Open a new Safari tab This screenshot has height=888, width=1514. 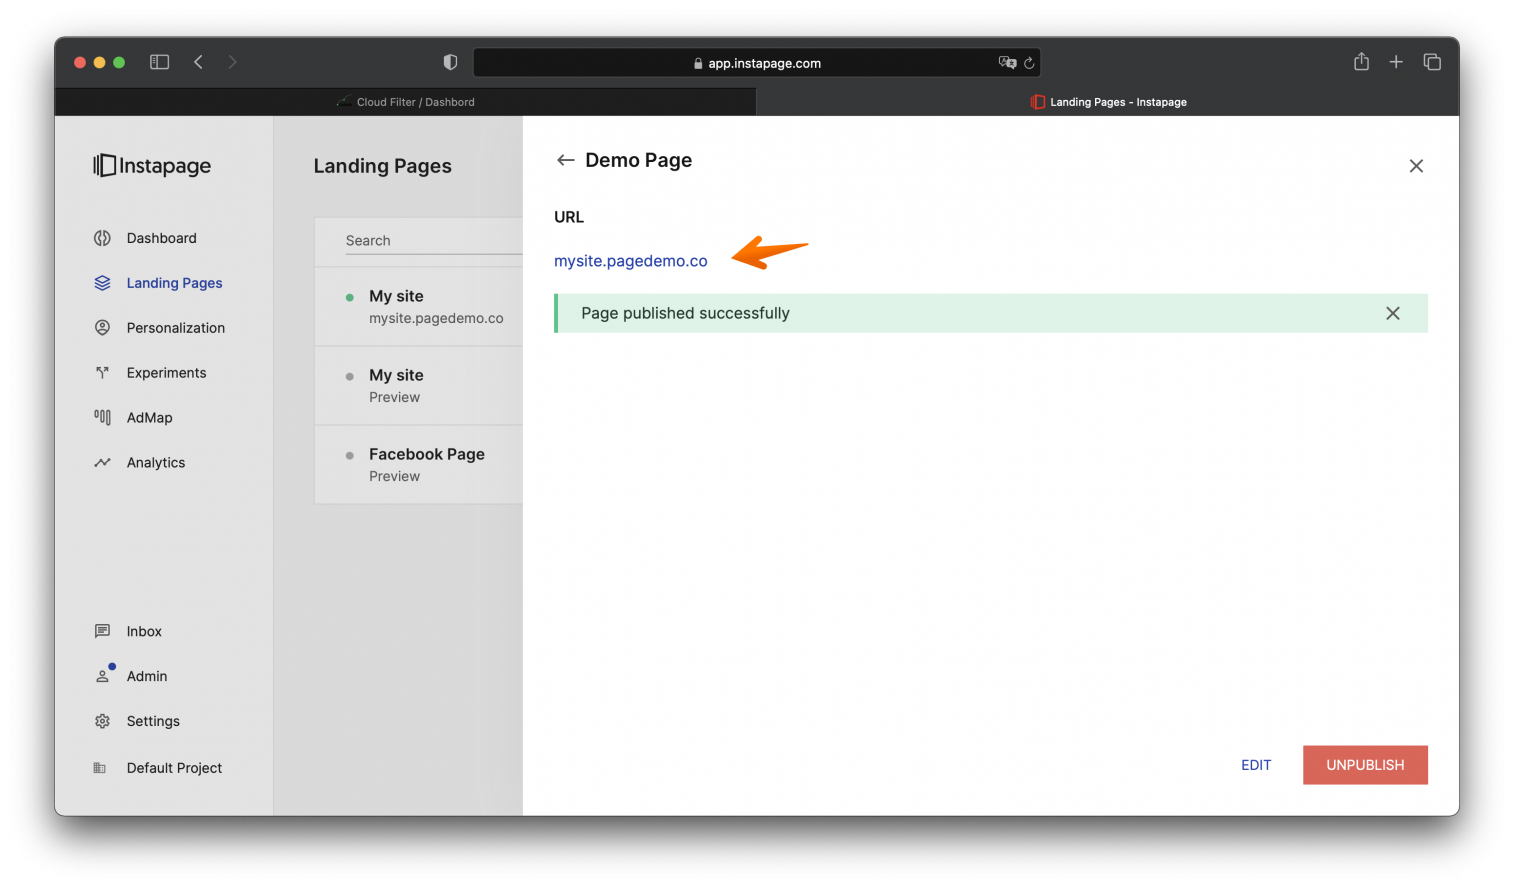(1396, 62)
